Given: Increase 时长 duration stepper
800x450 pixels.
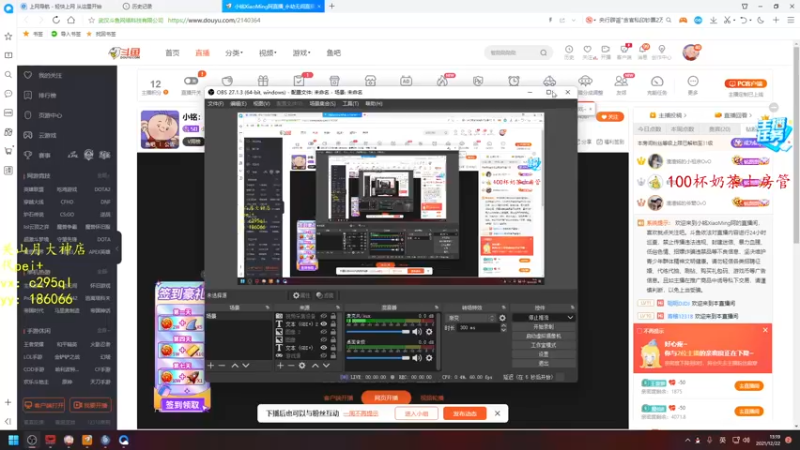Looking at the screenshot, I should coord(504,326).
